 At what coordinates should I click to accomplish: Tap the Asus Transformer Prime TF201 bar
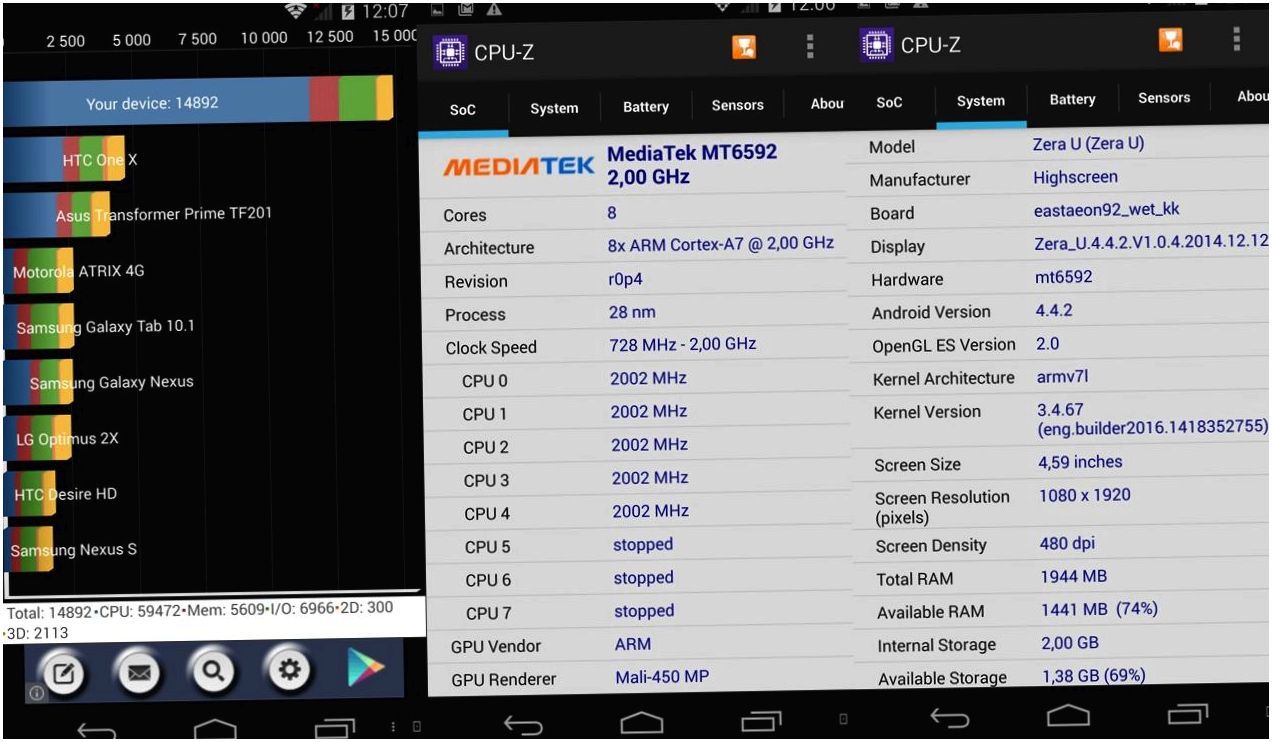57,215
